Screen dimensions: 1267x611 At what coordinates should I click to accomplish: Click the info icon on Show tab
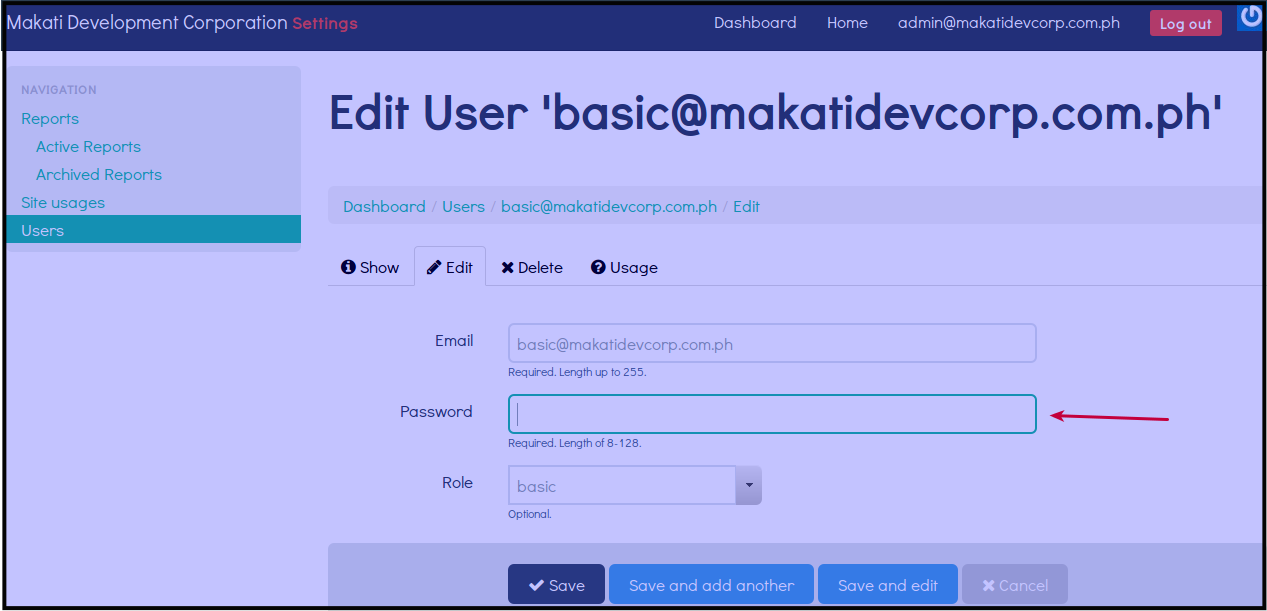point(348,267)
